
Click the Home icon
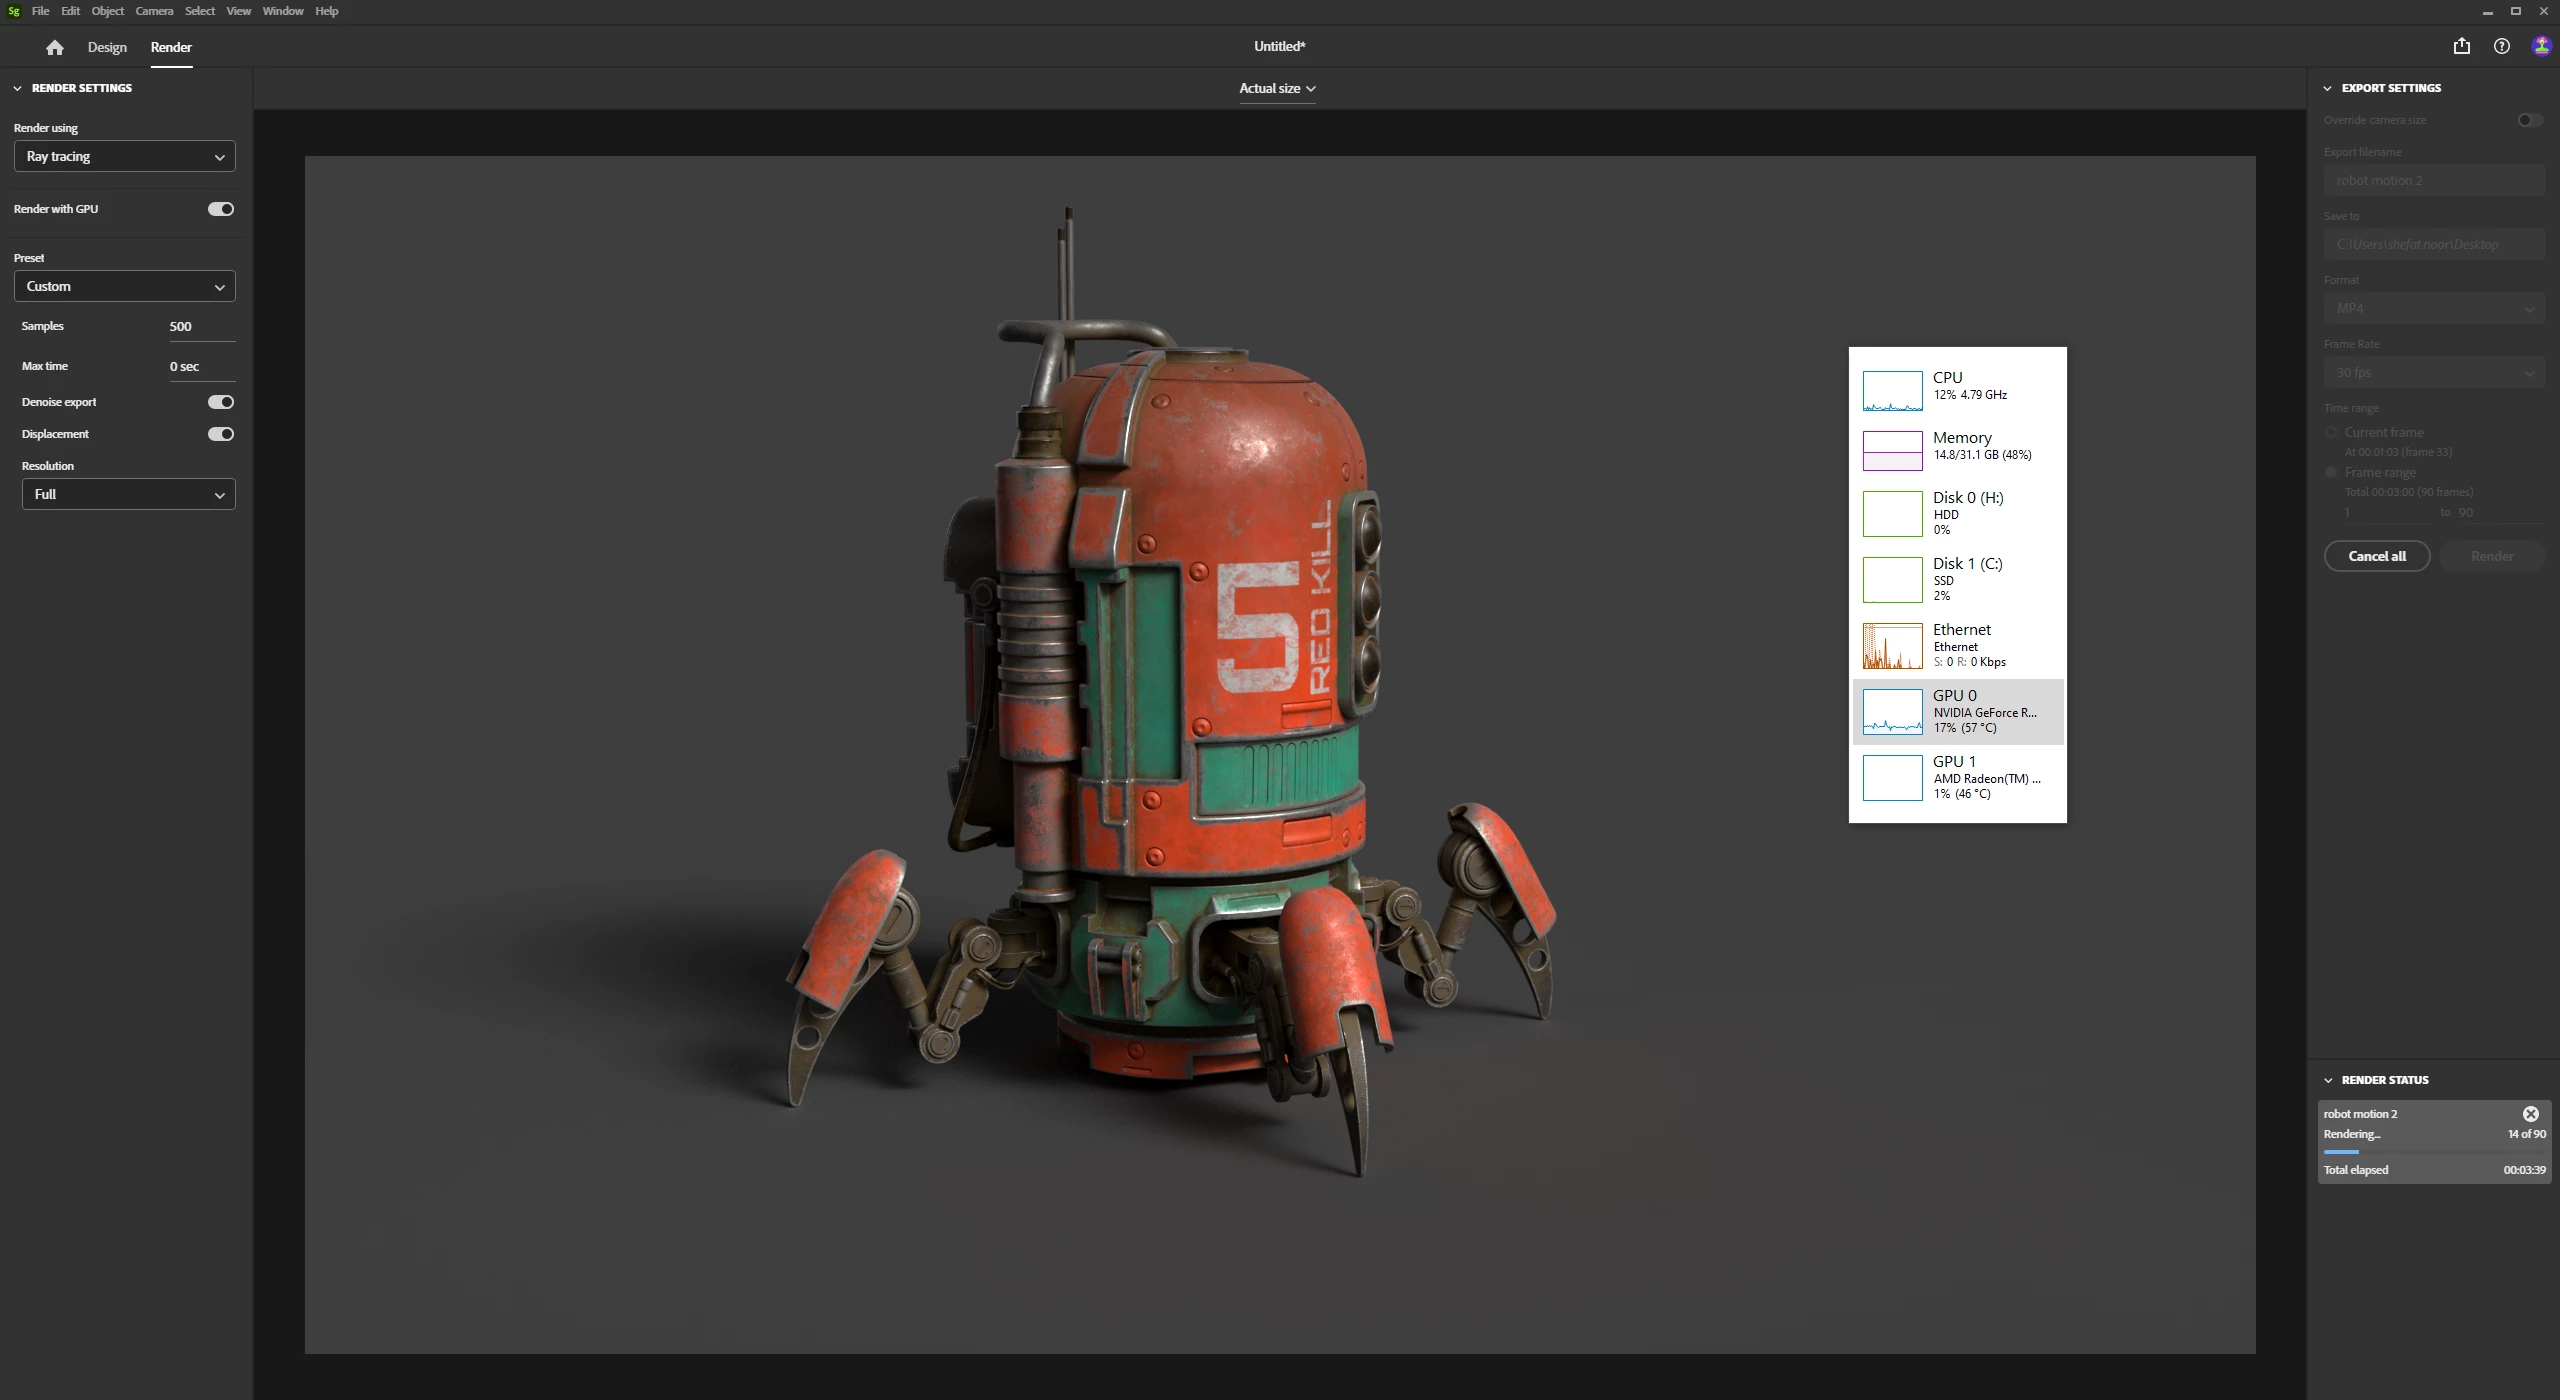[55, 47]
